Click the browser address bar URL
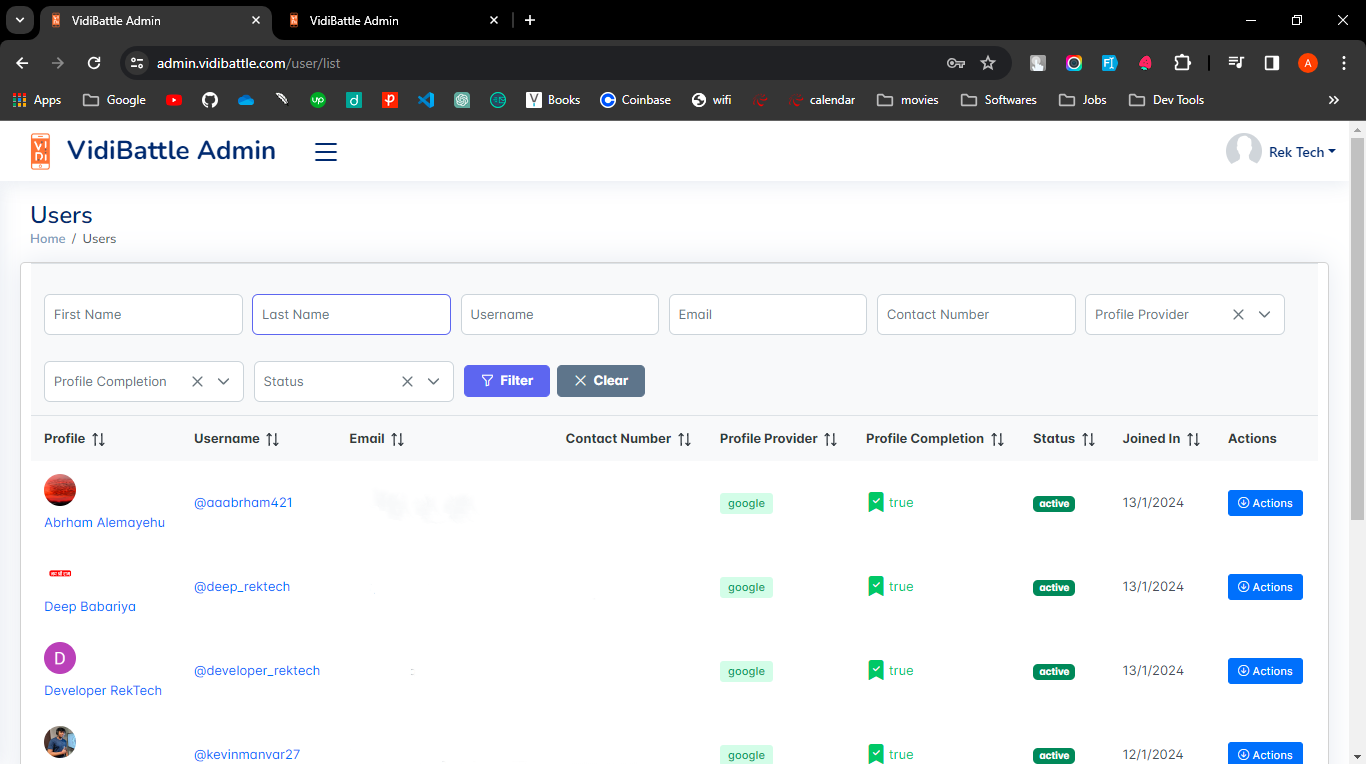This screenshot has width=1366, height=764. pyautogui.click(x=249, y=63)
